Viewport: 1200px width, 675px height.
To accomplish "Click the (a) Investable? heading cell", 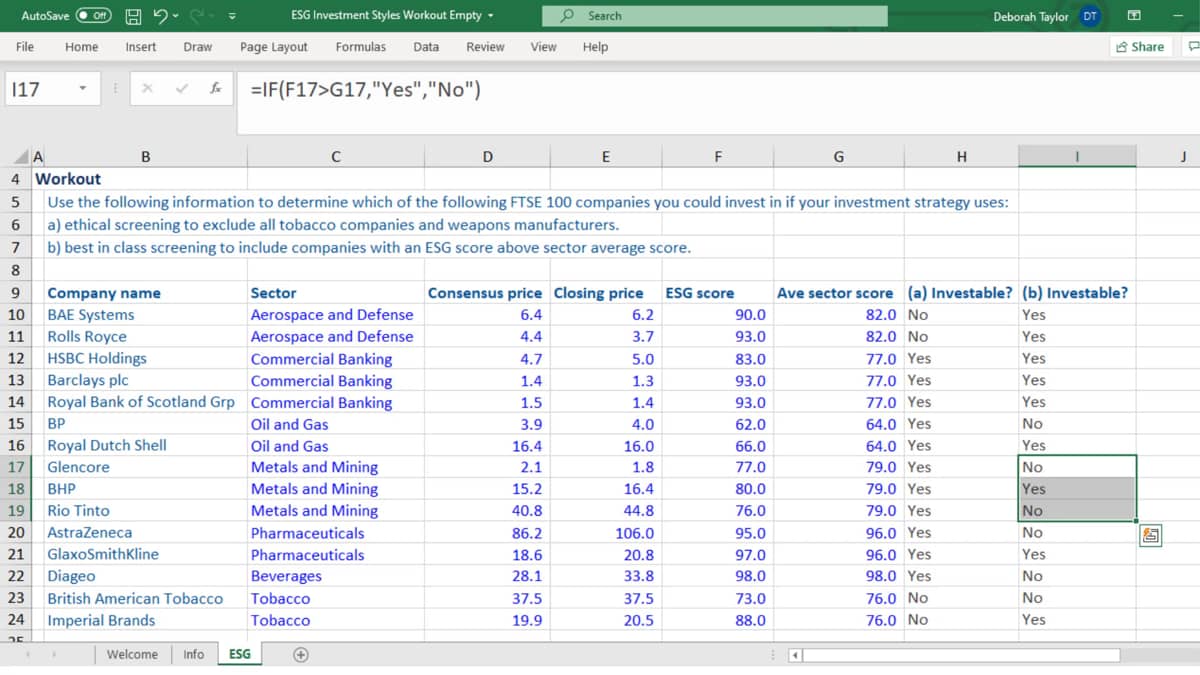I will click(960, 293).
